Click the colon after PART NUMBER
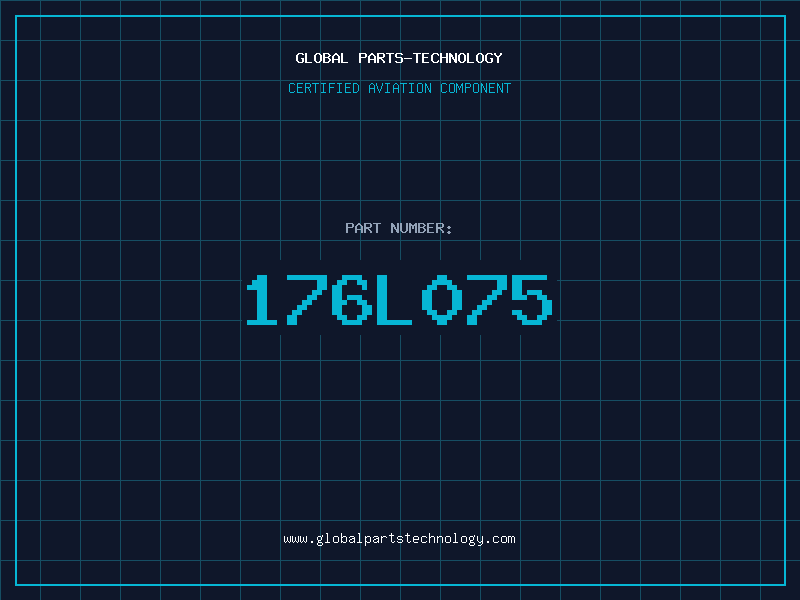 (449, 229)
